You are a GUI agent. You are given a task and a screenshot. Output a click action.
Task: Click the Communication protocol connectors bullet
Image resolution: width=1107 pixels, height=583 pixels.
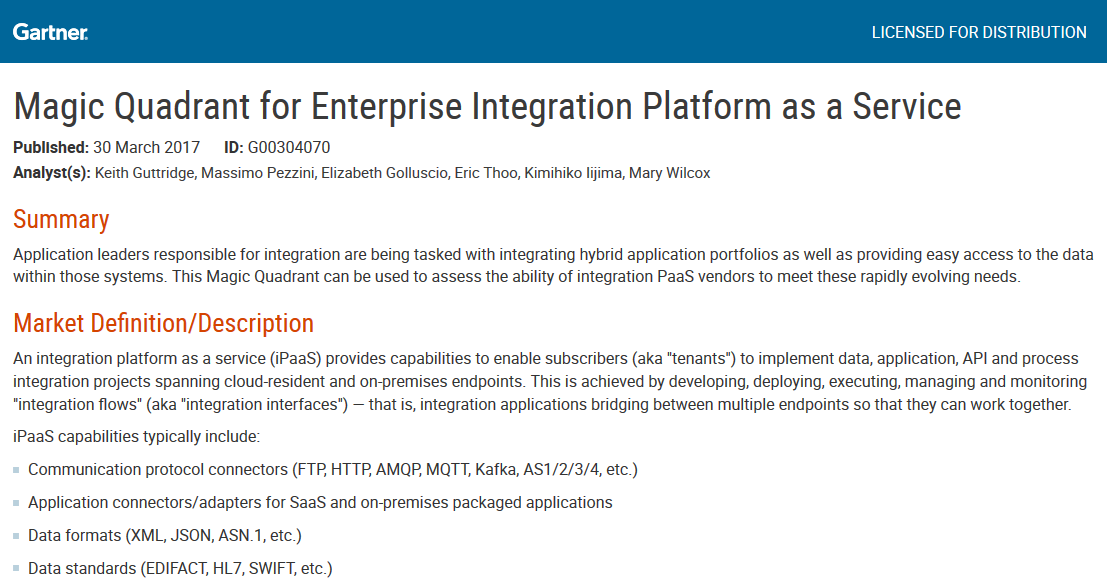pos(333,469)
